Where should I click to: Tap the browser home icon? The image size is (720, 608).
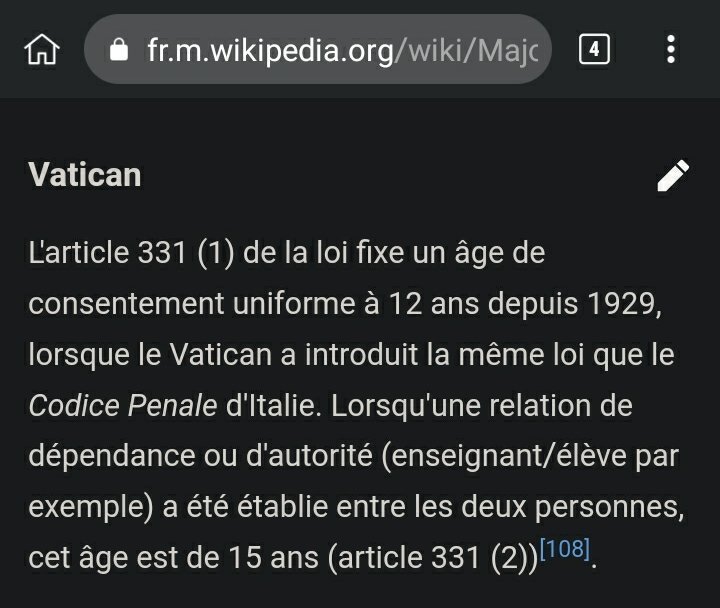[x=42, y=49]
